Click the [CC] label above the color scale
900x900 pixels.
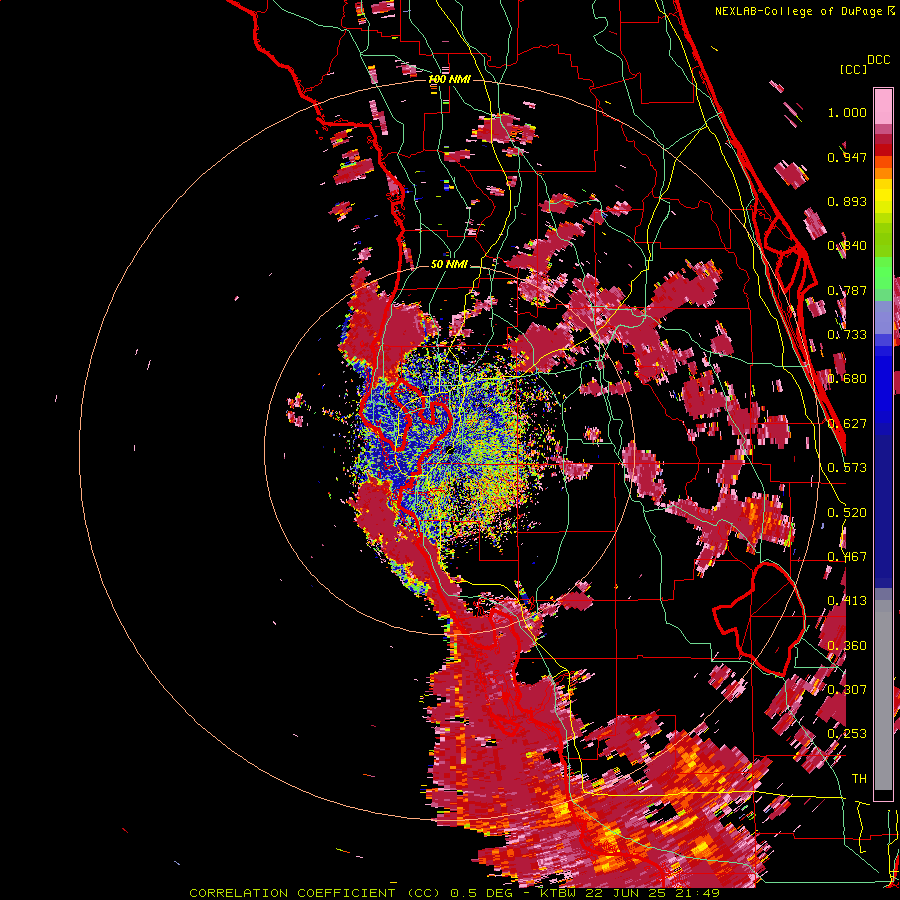(x=853, y=69)
